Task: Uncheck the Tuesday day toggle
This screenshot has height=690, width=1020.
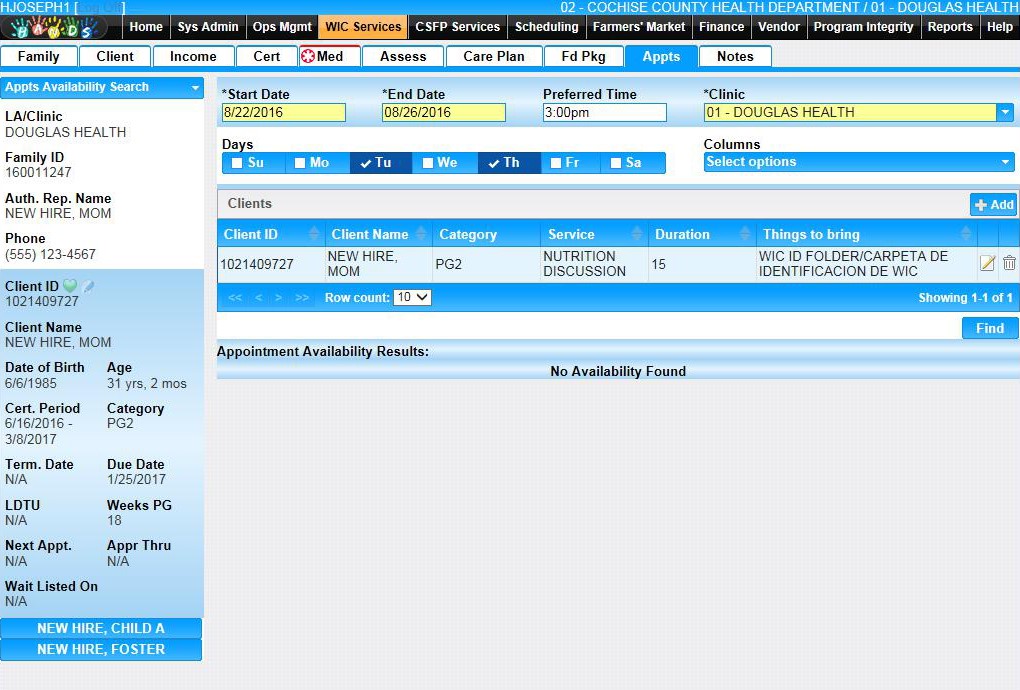Action: tap(366, 163)
